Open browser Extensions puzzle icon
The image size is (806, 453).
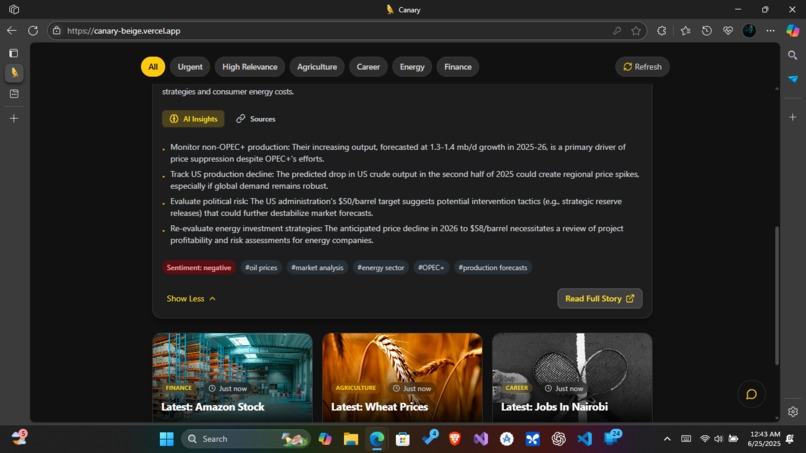point(662,31)
